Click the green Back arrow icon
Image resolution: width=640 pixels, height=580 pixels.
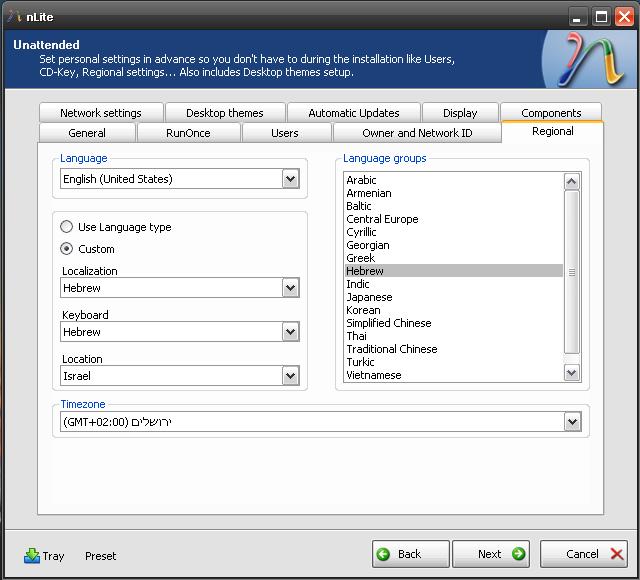(383, 554)
